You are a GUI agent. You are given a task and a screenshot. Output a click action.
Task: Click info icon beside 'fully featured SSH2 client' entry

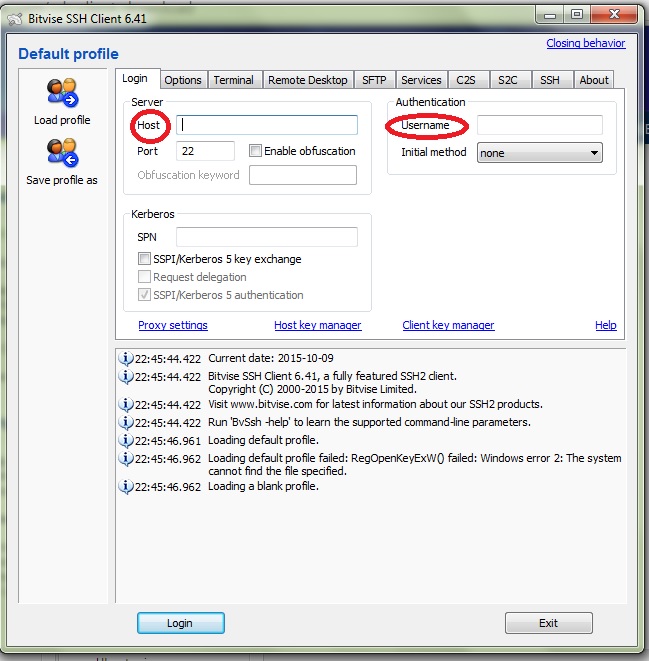coord(126,376)
